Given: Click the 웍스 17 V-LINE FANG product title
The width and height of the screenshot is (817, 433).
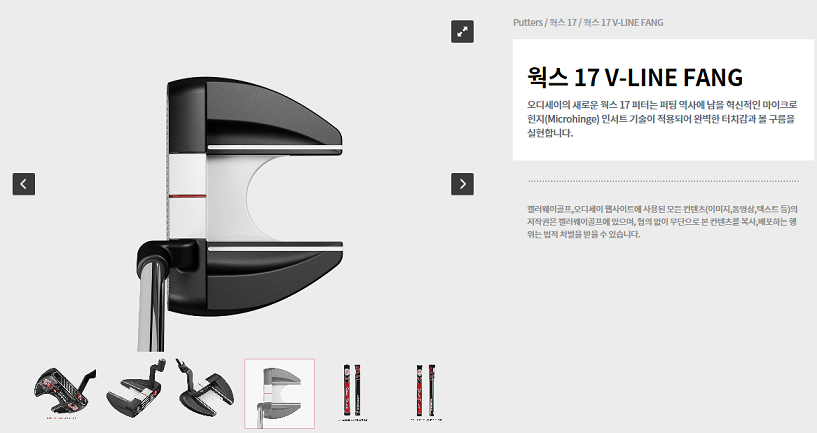Looking at the screenshot, I should pos(635,78).
